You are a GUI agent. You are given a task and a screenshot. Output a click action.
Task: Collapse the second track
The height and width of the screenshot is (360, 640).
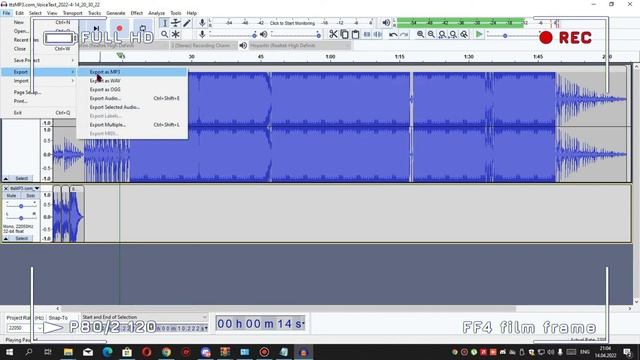6,238
